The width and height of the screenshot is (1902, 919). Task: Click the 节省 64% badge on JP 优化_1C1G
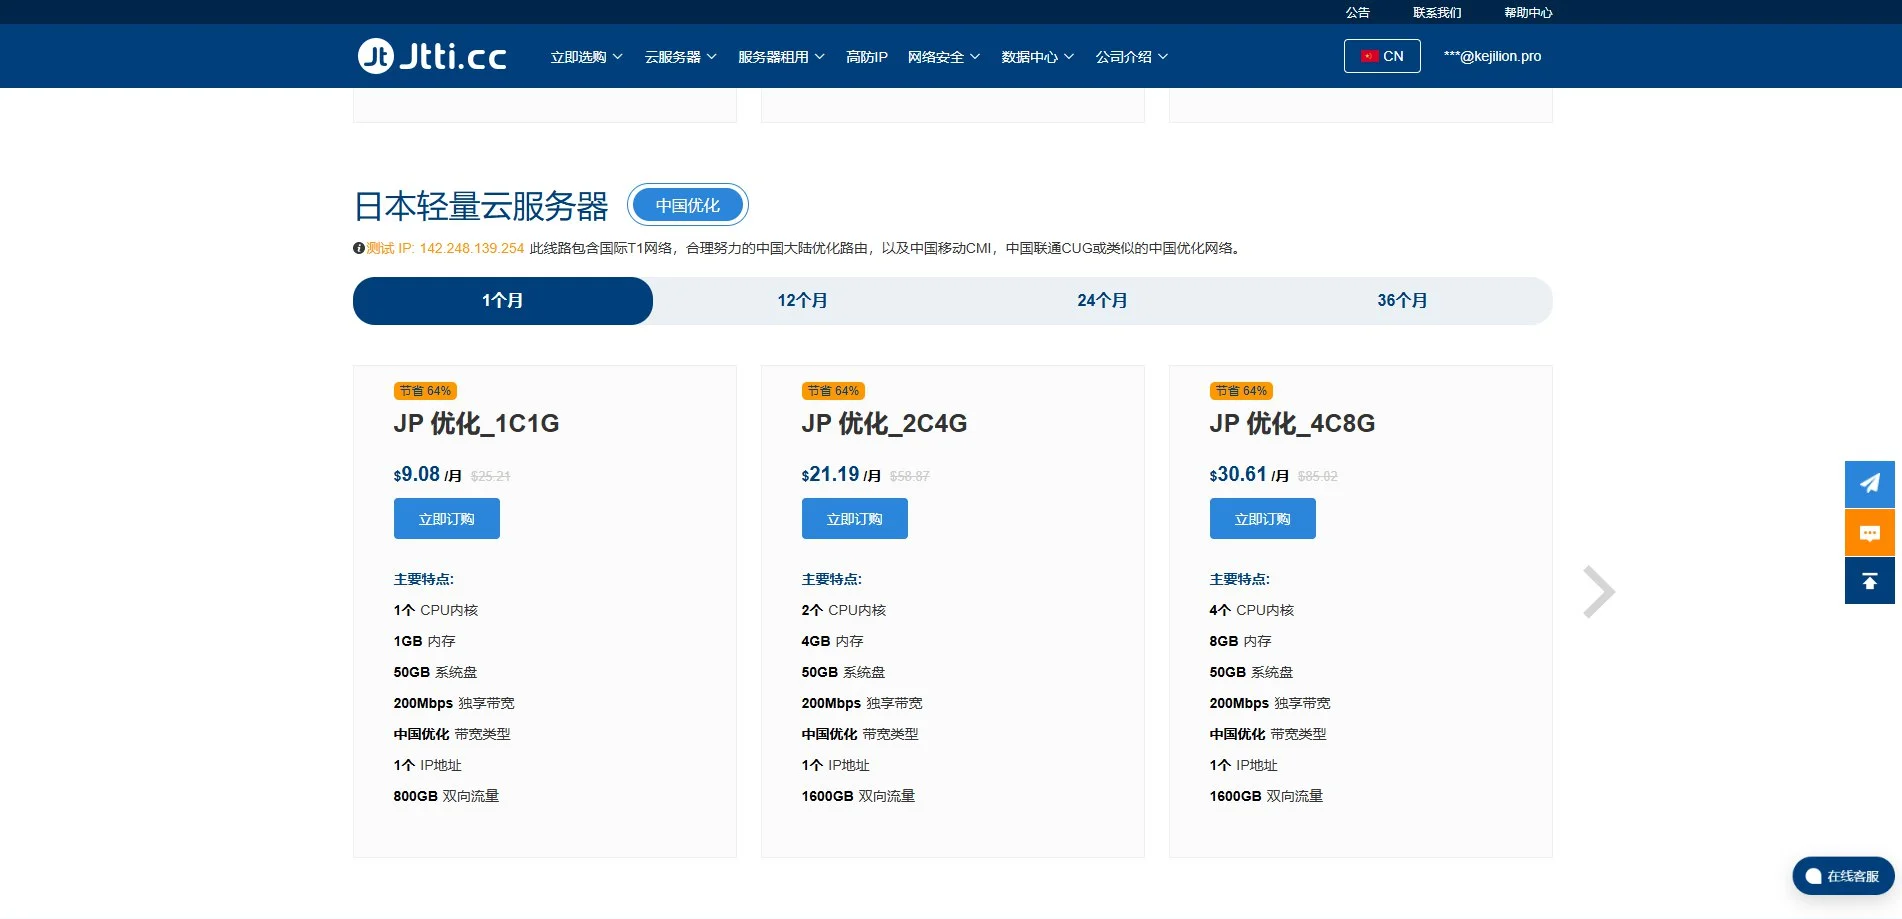tap(424, 391)
